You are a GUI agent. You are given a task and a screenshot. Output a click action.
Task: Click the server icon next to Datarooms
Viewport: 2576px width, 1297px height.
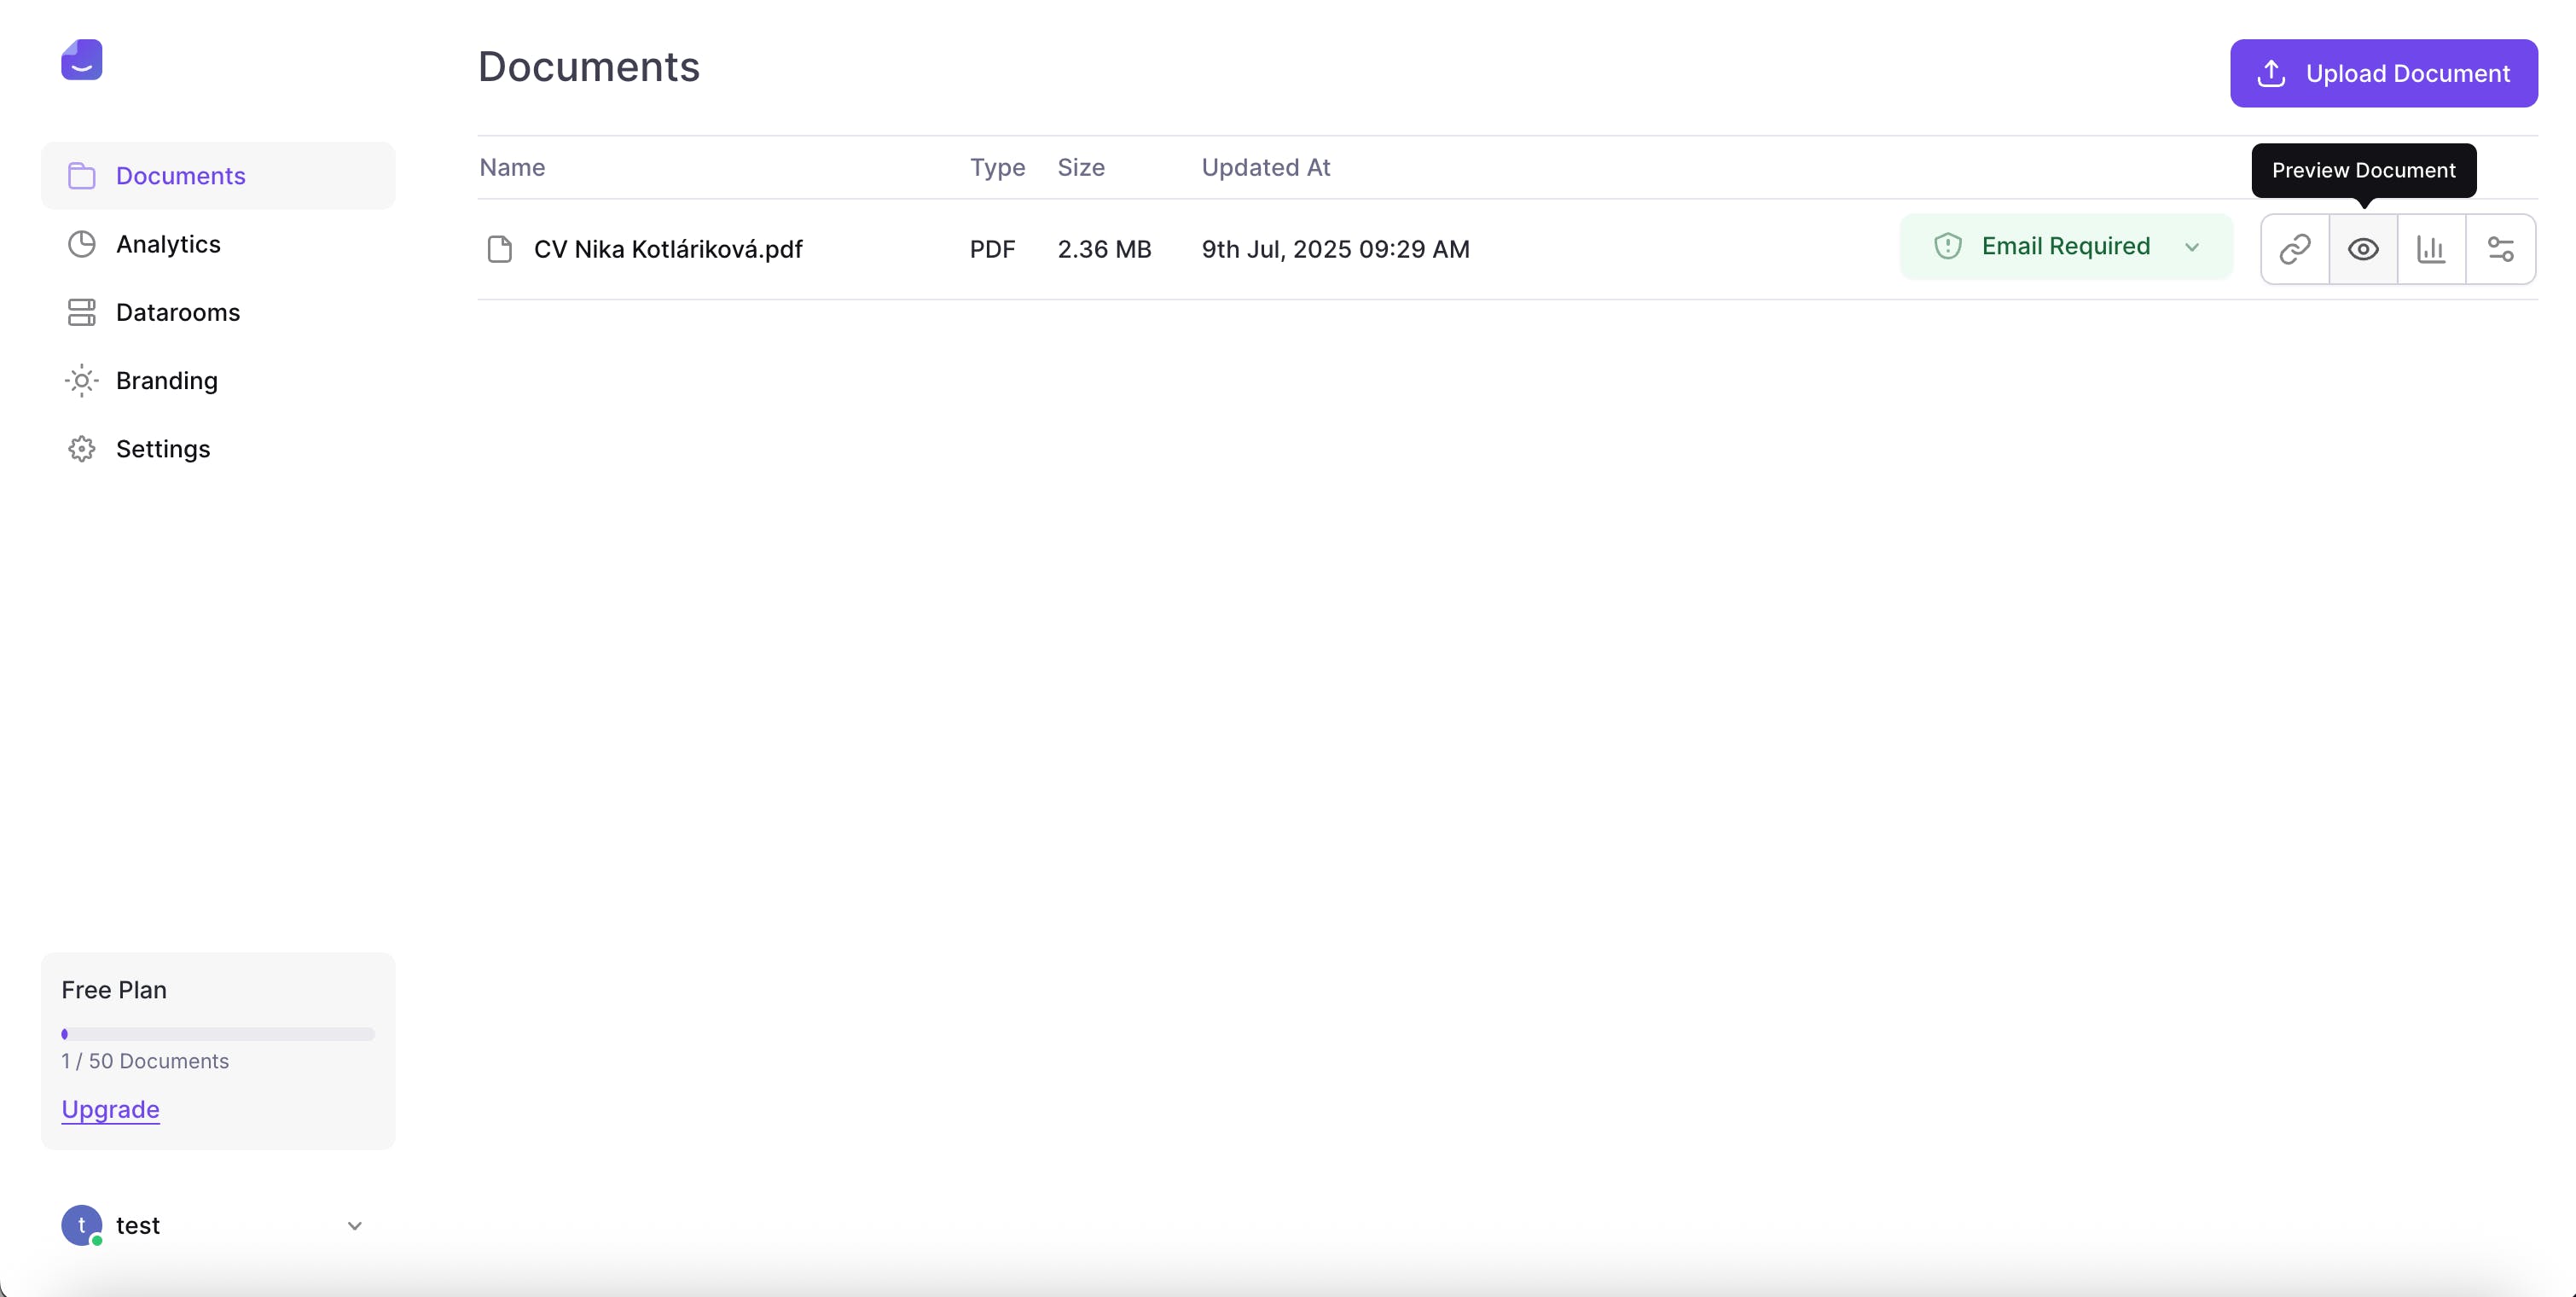tap(82, 312)
